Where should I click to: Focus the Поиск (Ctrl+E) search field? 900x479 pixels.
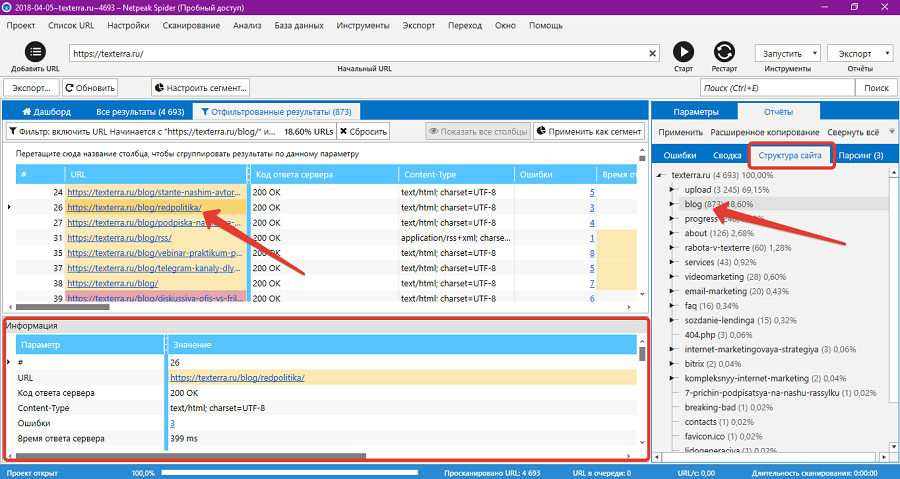tap(777, 88)
